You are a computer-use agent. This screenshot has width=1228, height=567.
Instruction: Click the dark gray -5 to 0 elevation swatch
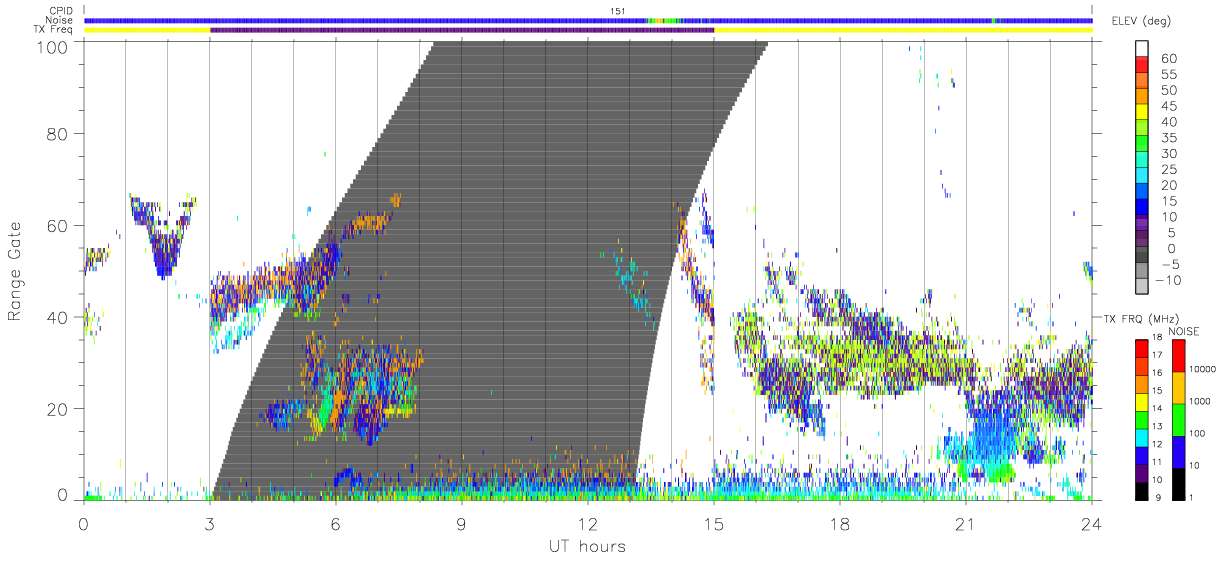click(1143, 256)
